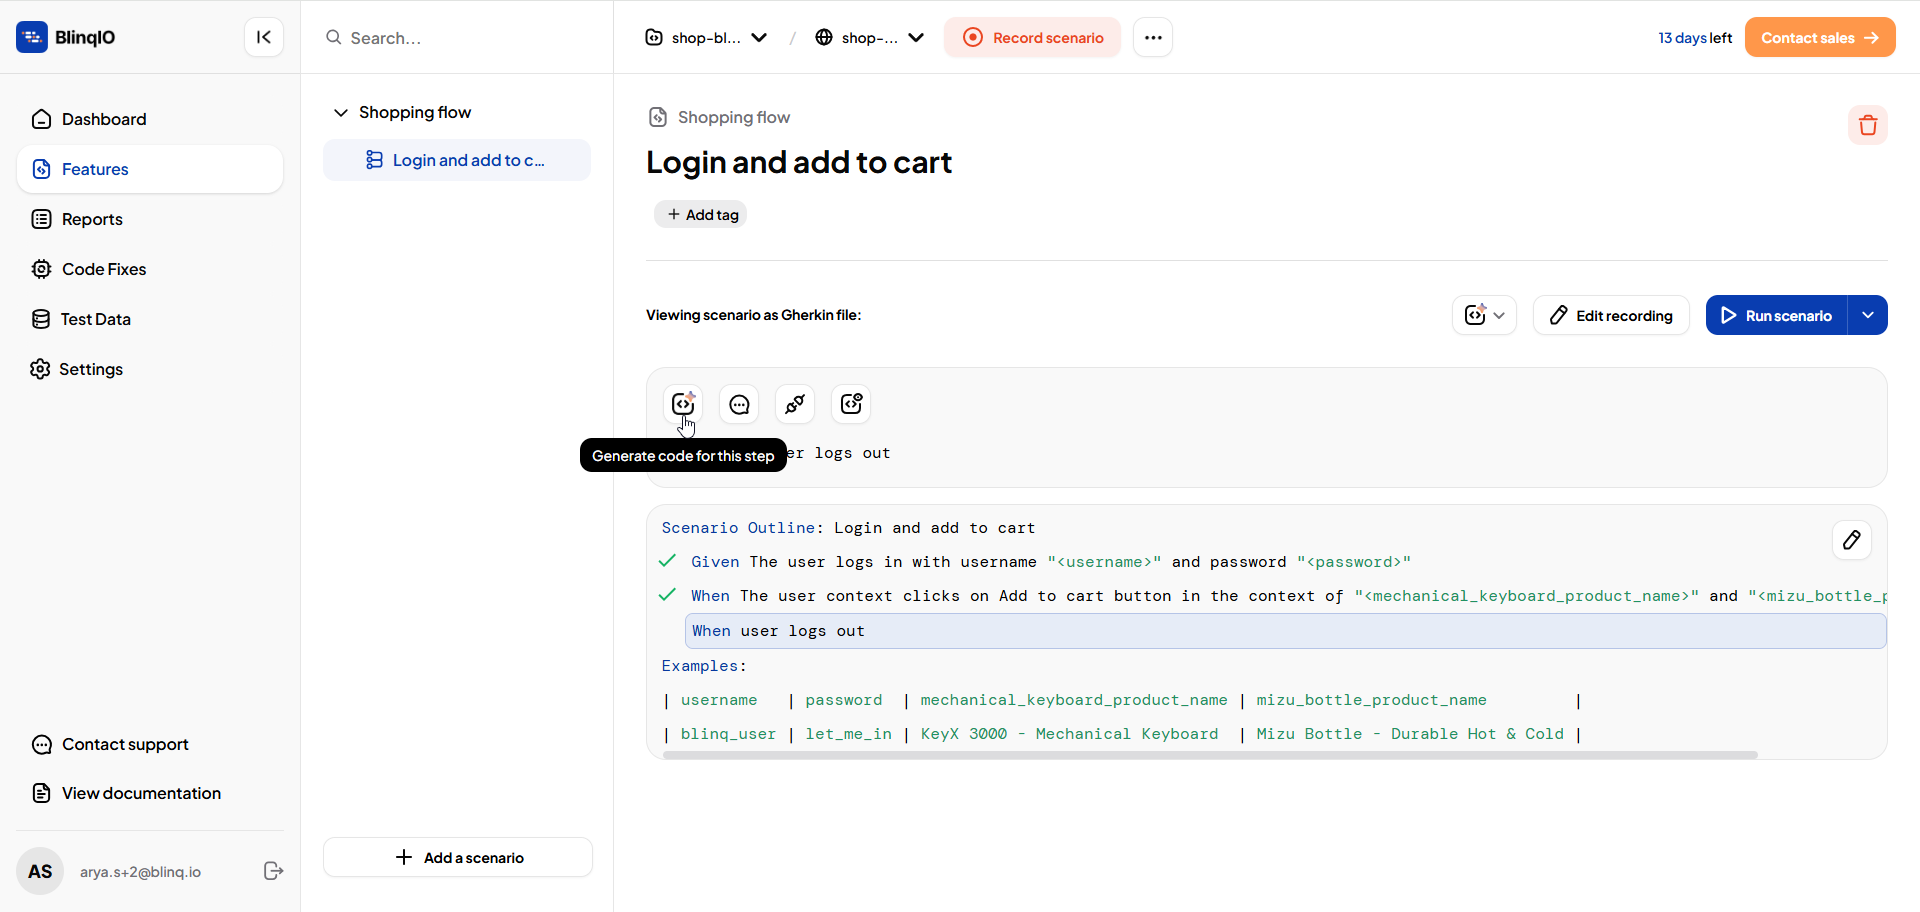Image resolution: width=1920 pixels, height=912 pixels.
Task: Click the horizontal scrollbar of Gherkin panel
Action: coord(1210,755)
